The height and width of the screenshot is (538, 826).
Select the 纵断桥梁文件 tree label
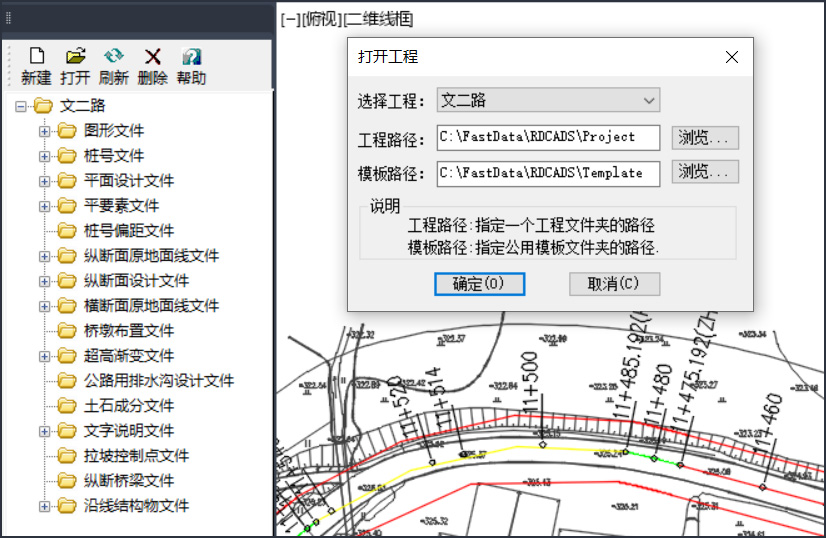coord(129,481)
